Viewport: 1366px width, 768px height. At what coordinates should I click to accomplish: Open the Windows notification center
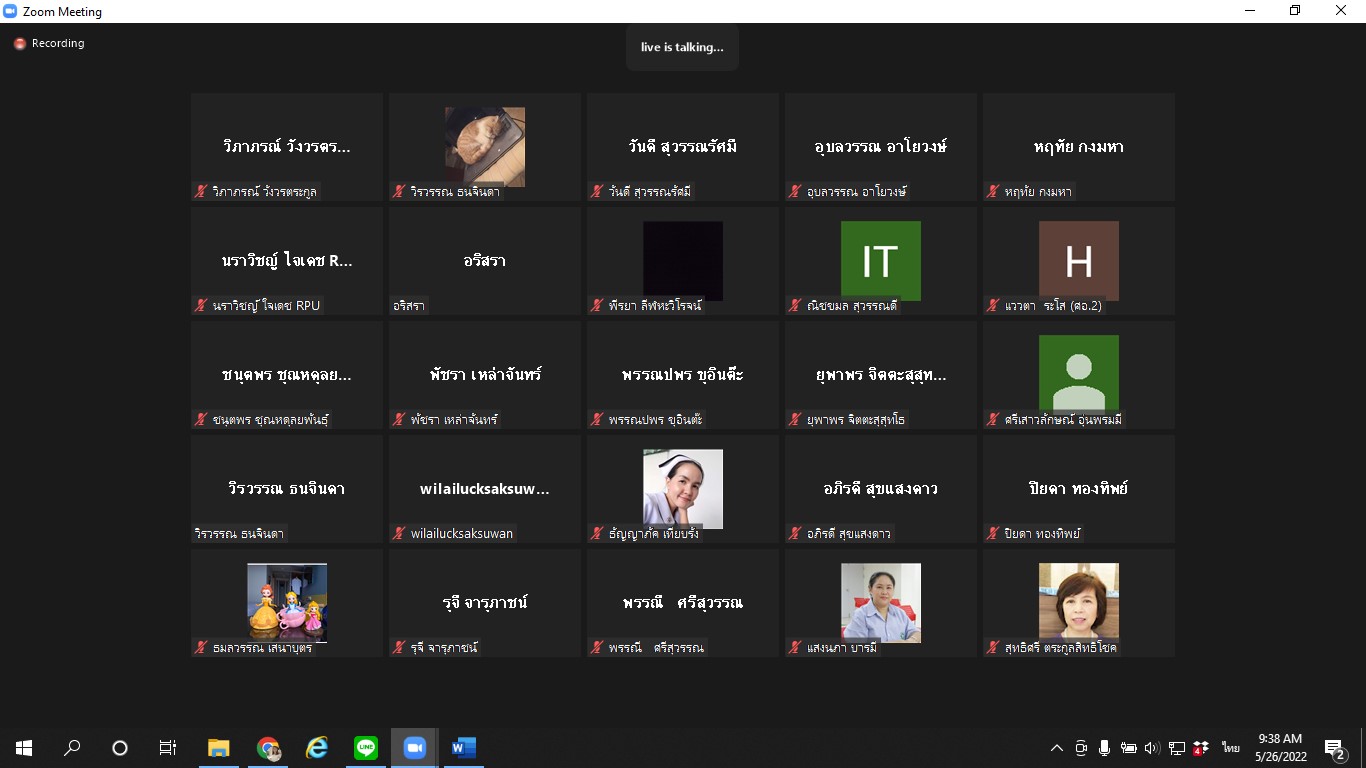1334,748
